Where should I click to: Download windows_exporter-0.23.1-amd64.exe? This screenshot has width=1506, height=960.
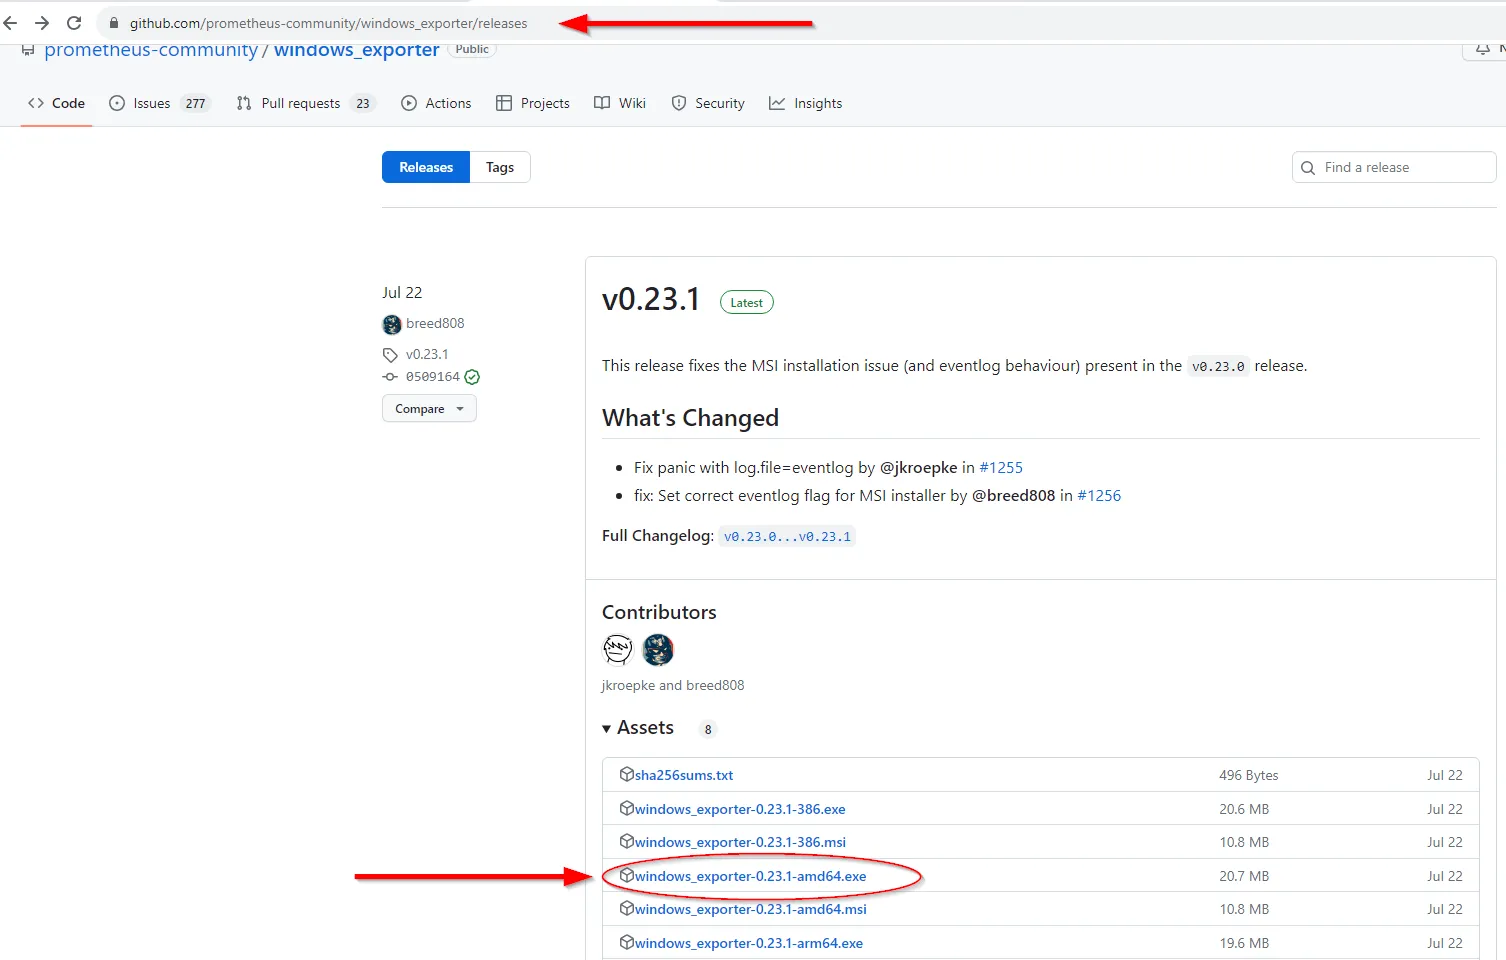pos(750,876)
